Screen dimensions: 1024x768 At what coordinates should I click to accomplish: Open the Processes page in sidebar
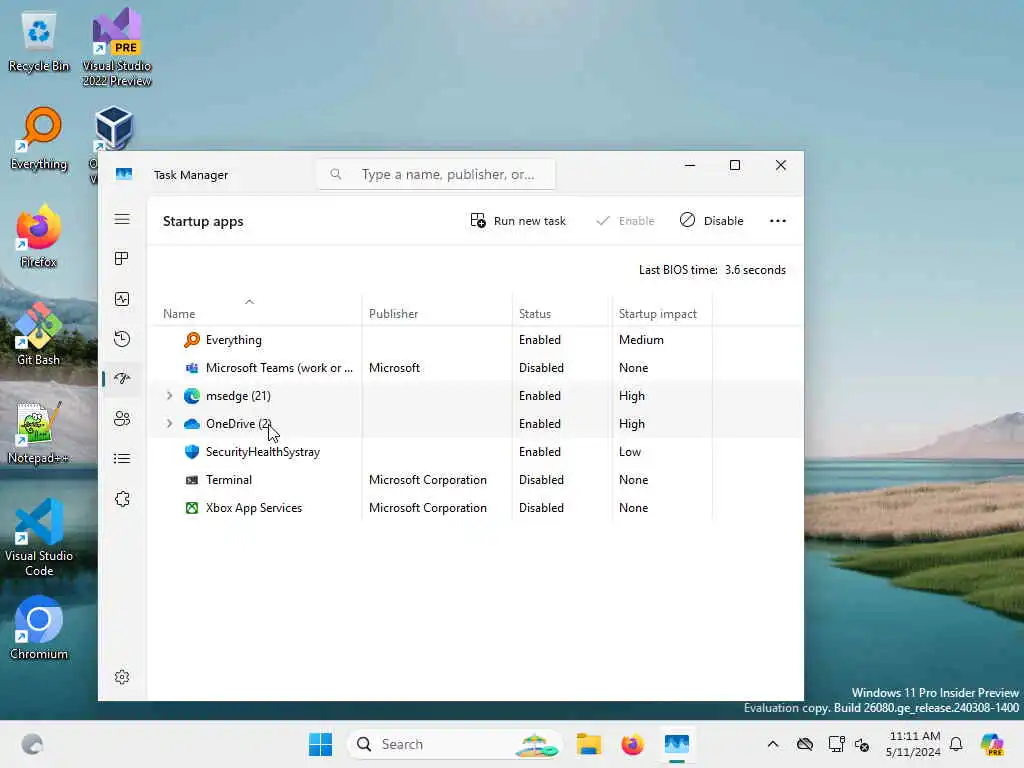[122, 259]
